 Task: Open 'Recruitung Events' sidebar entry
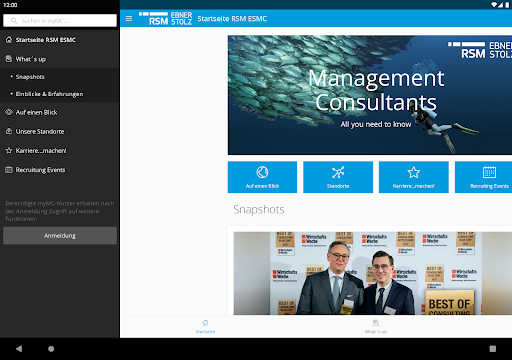coord(60,170)
